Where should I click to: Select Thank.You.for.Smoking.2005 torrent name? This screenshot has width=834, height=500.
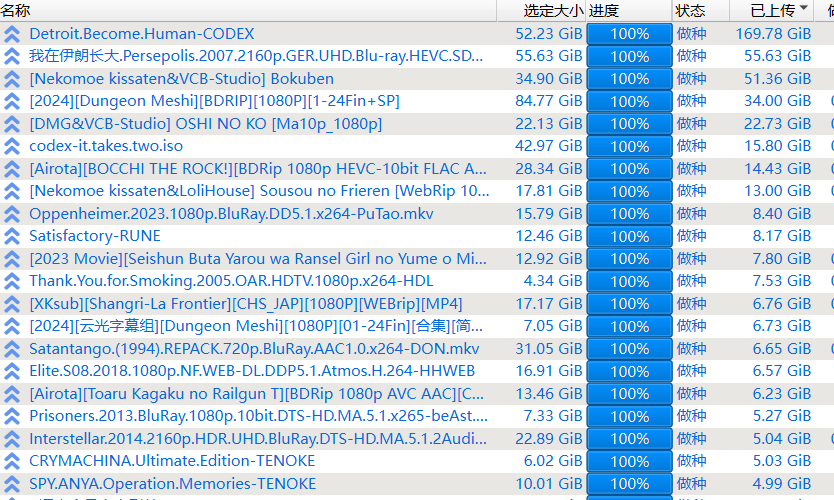coord(231,281)
